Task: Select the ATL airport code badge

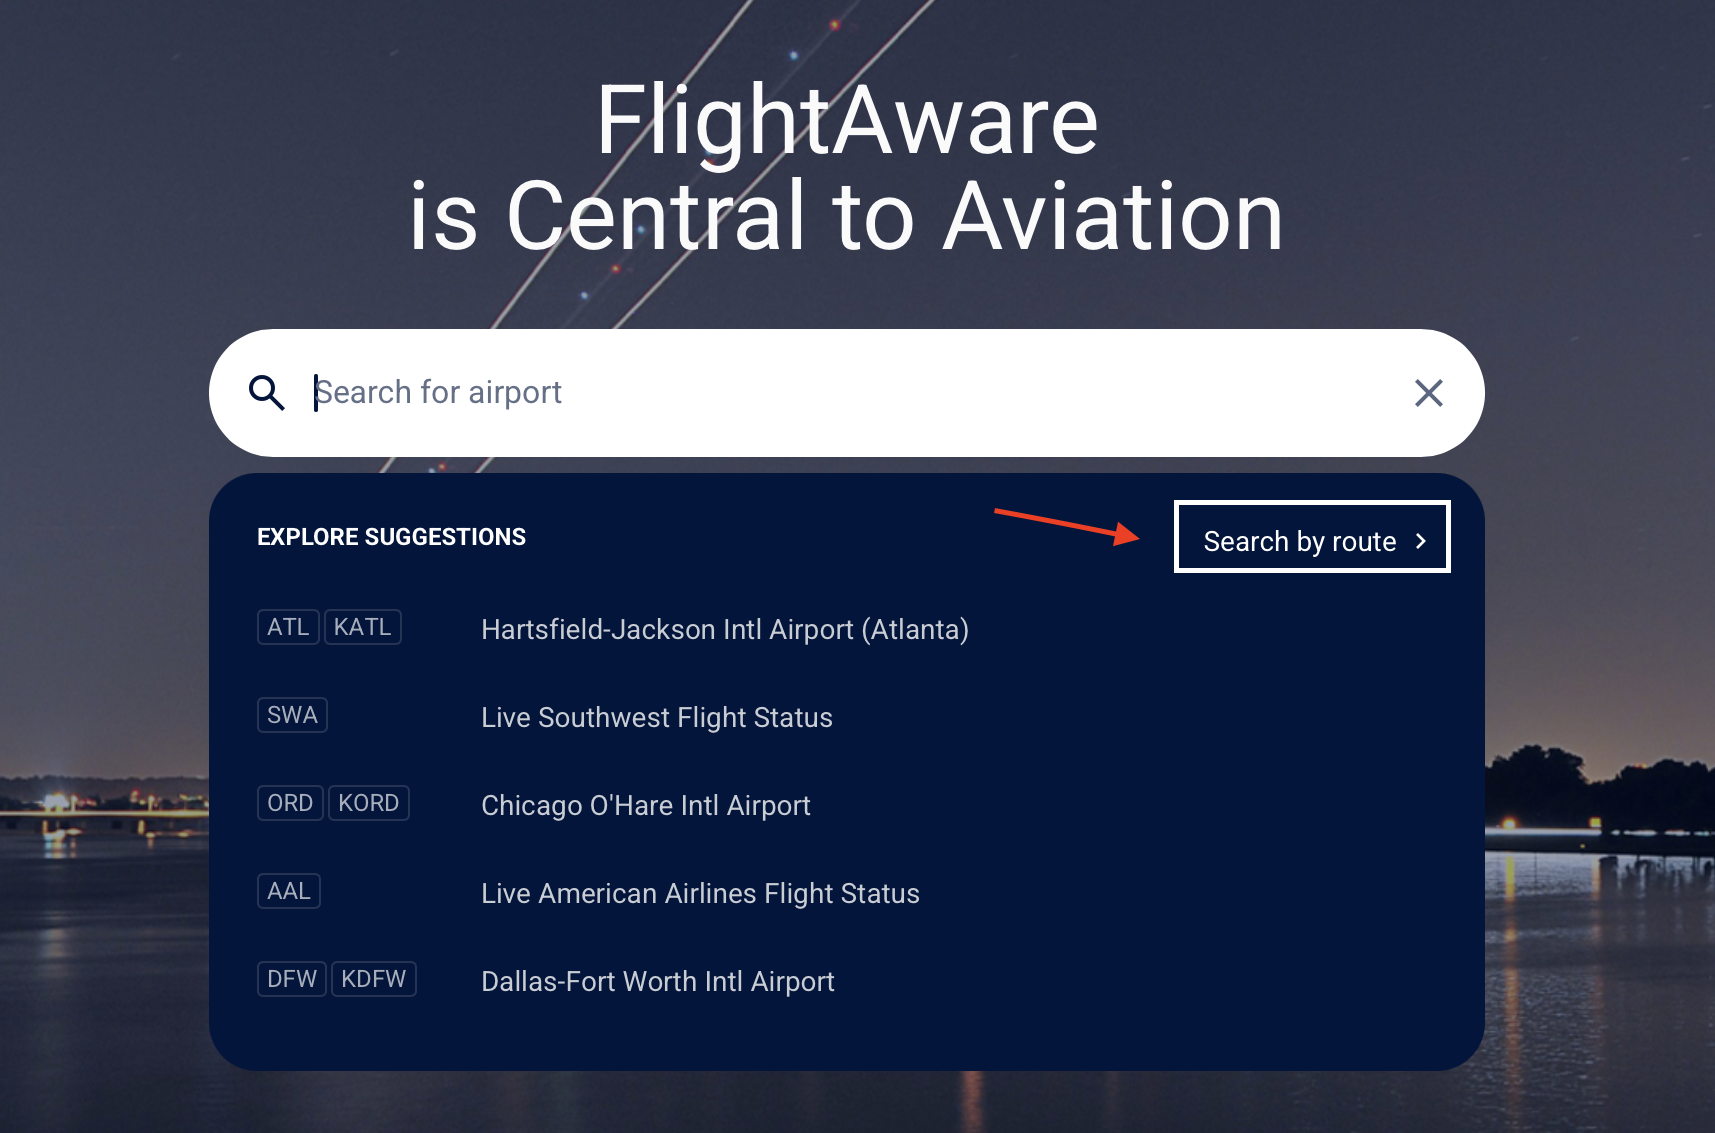Action: [x=288, y=627]
